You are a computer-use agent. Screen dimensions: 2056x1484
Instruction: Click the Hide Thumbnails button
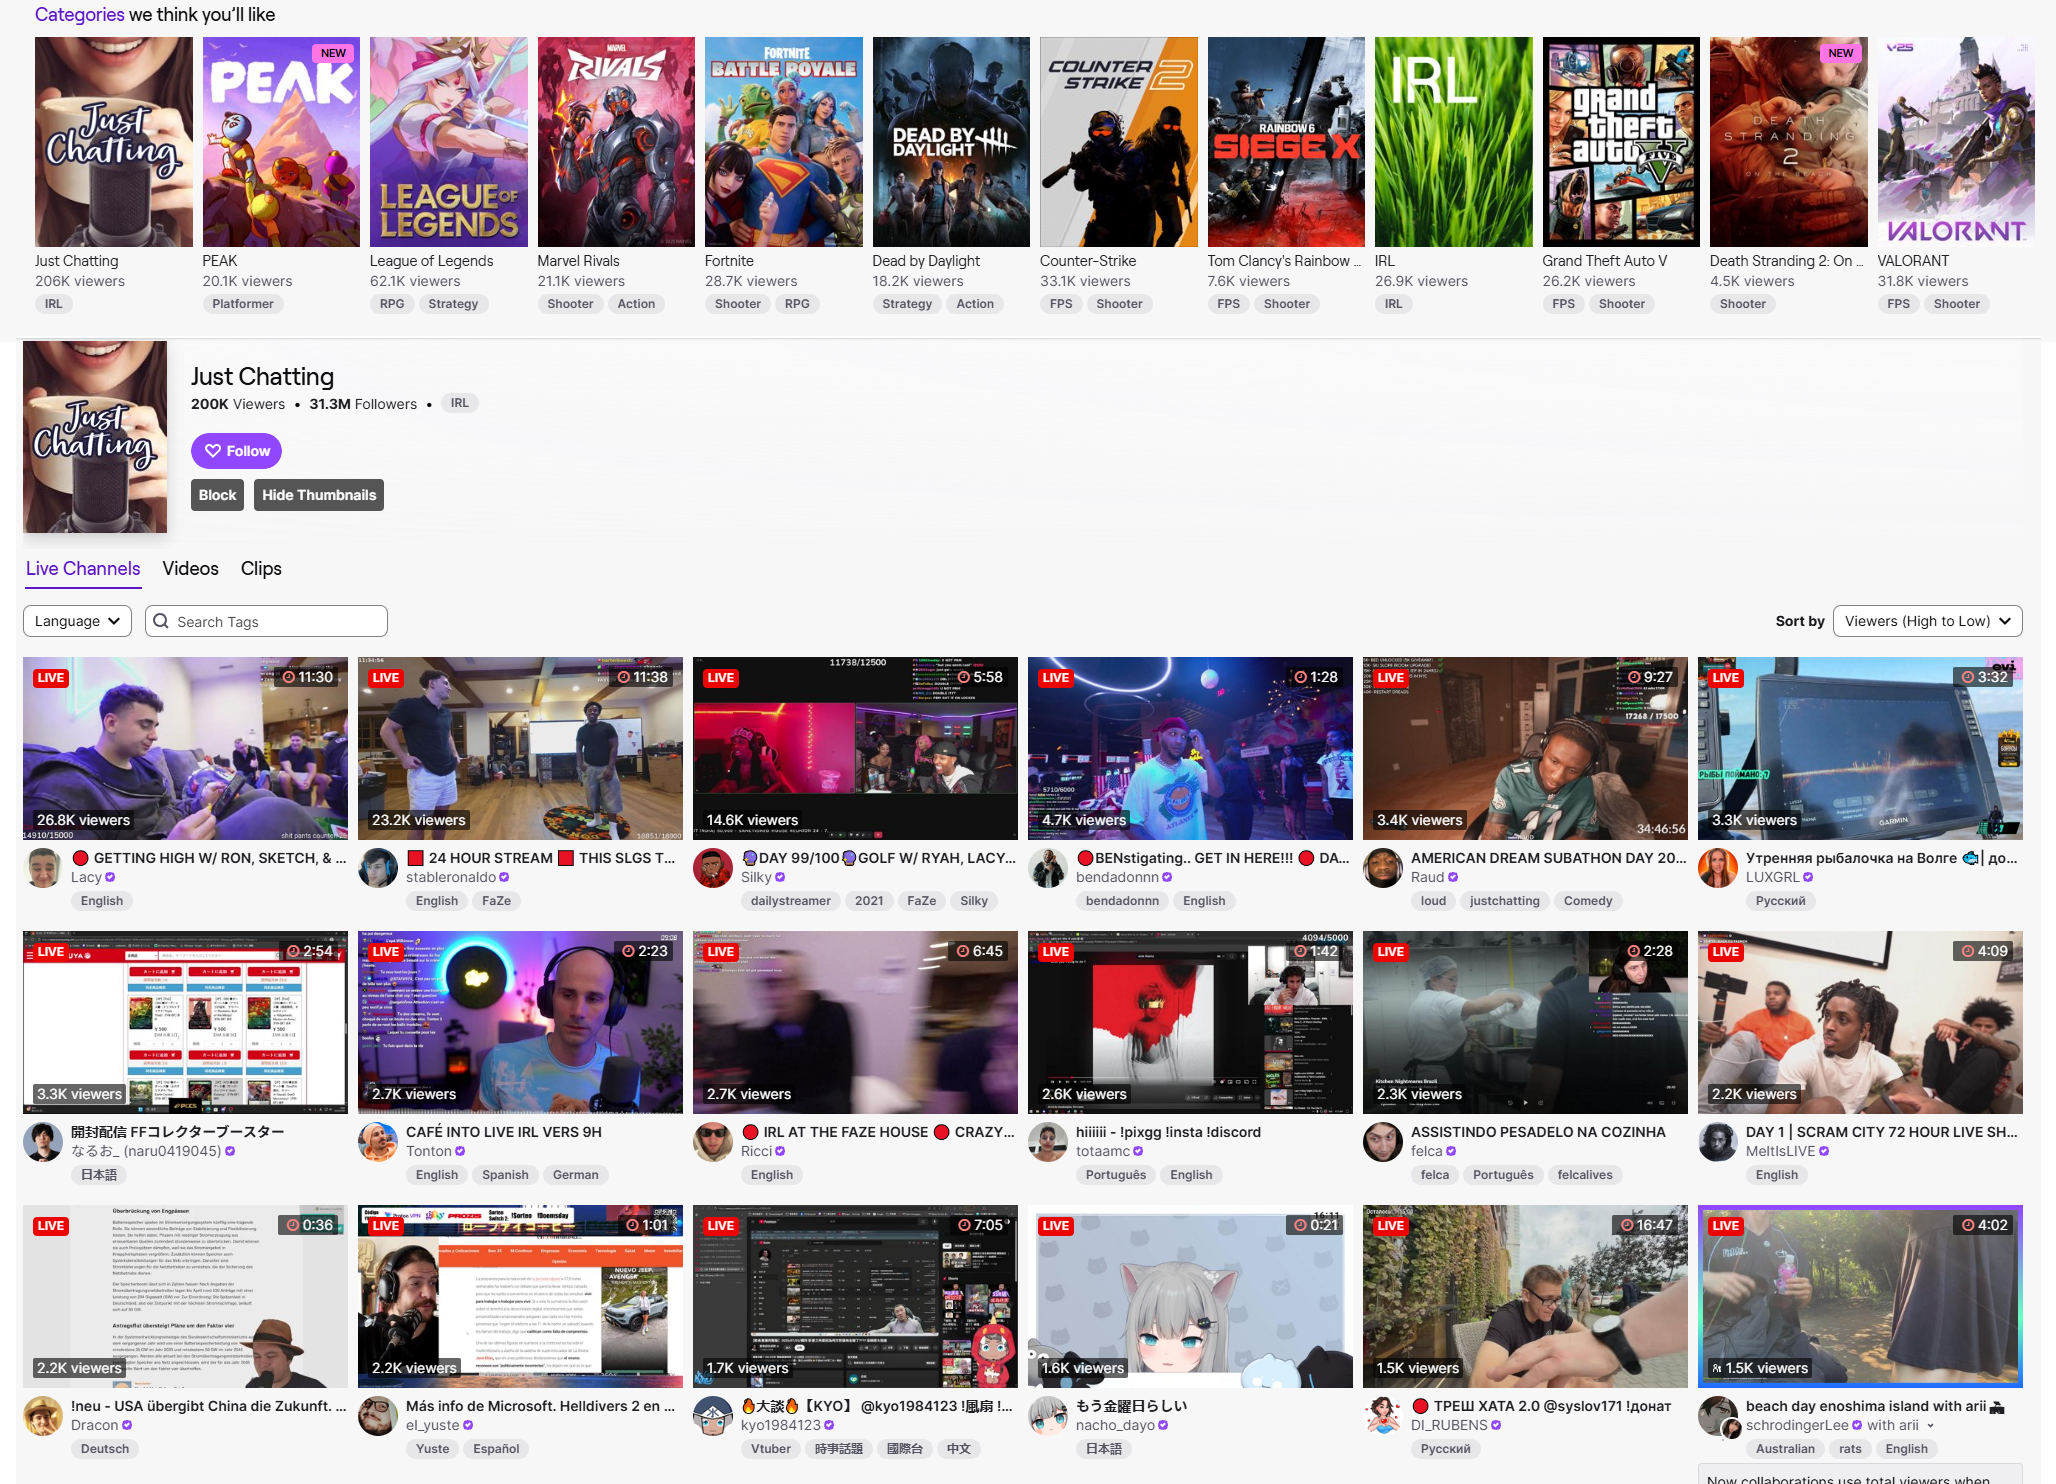pos(319,495)
